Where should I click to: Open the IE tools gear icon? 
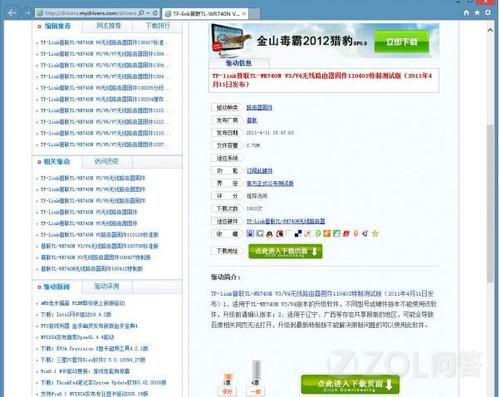click(x=488, y=13)
